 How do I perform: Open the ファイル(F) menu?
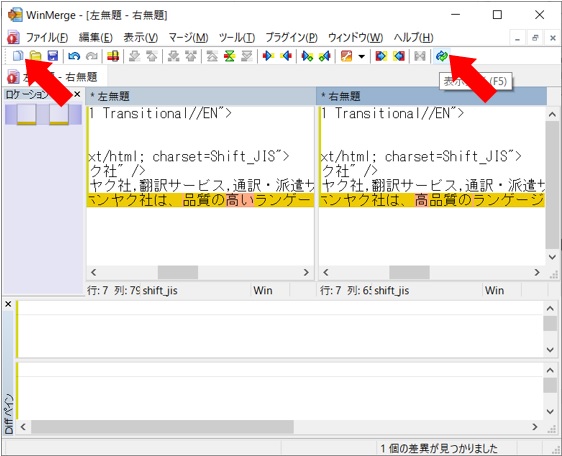point(47,37)
